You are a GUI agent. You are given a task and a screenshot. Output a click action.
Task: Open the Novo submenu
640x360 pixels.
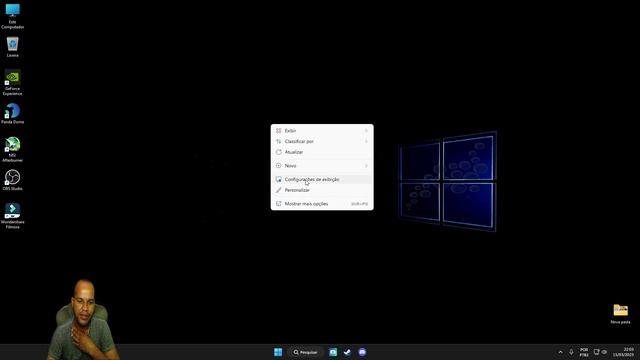pos(322,166)
